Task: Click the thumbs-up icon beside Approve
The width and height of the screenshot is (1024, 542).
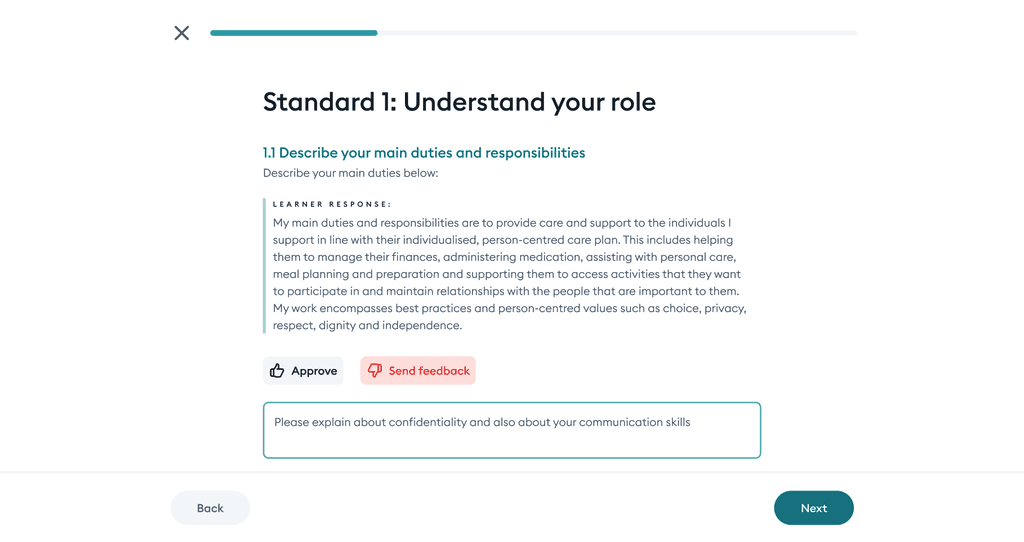Action: click(277, 371)
